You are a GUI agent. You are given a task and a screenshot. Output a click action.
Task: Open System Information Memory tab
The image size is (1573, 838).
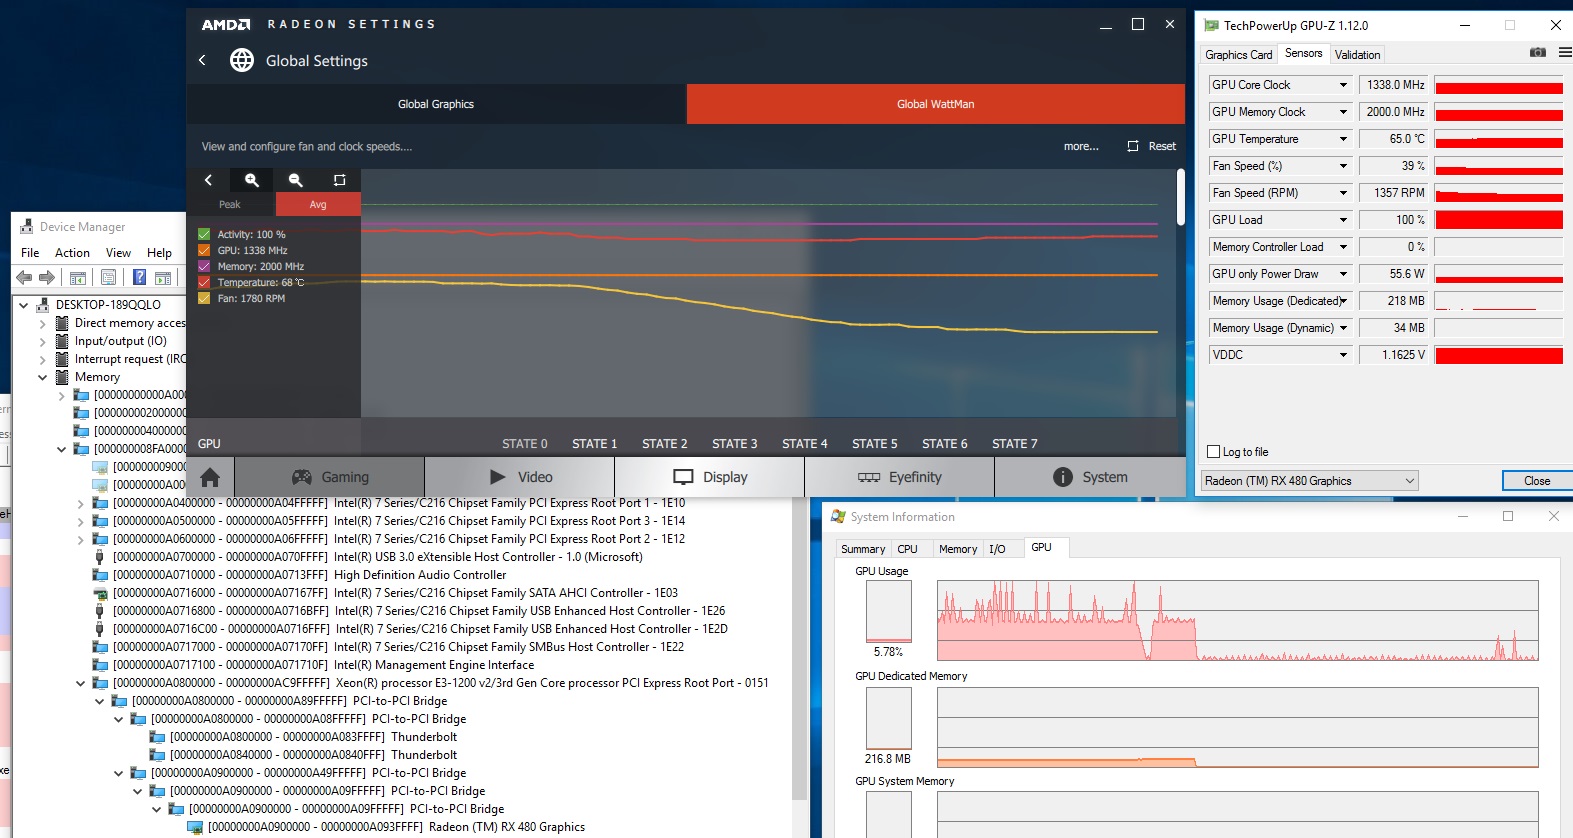(x=957, y=549)
